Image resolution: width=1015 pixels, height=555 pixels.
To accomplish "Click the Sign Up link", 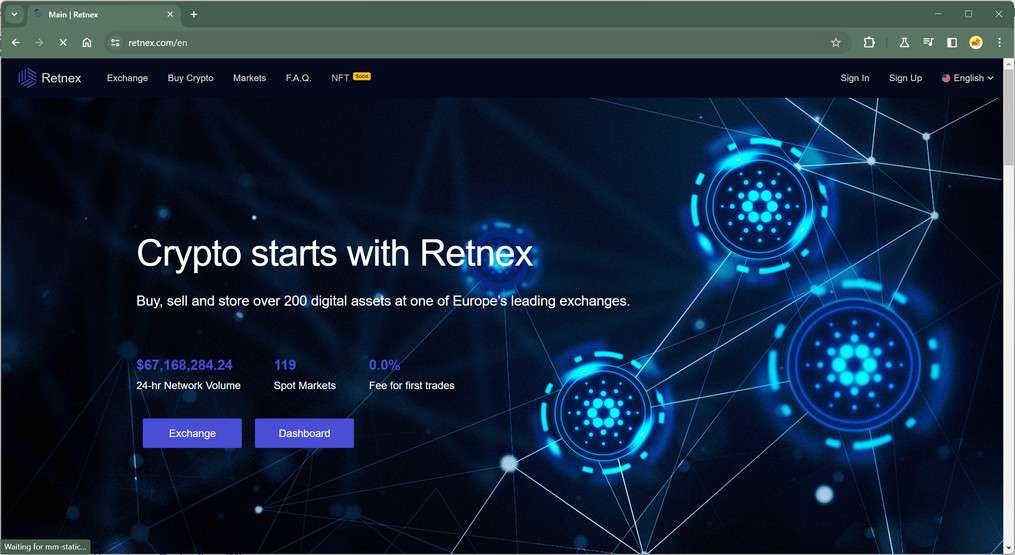I will 905,78.
